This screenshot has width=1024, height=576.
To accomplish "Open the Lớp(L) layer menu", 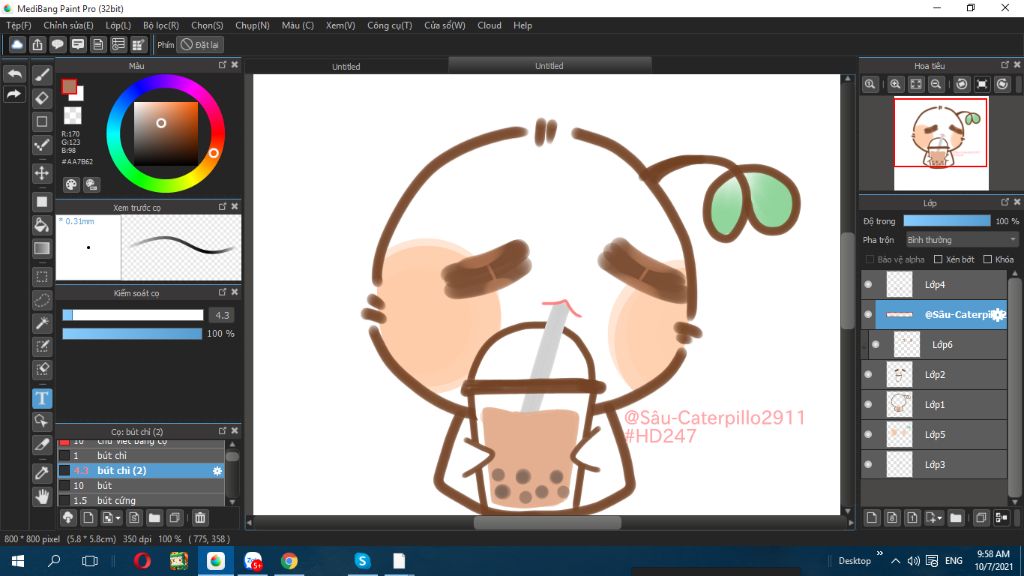I will tap(118, 25).
